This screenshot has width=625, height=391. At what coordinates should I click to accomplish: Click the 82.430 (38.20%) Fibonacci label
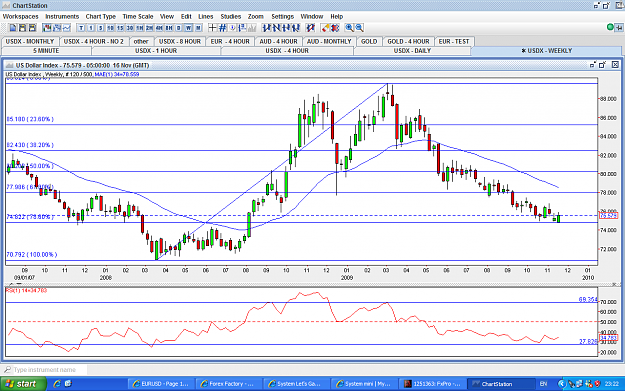(30, 145)
